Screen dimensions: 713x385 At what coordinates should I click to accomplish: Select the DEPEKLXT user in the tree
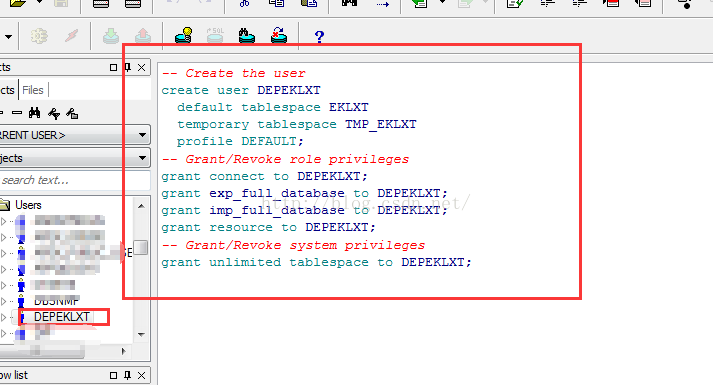tap(62, 317)
